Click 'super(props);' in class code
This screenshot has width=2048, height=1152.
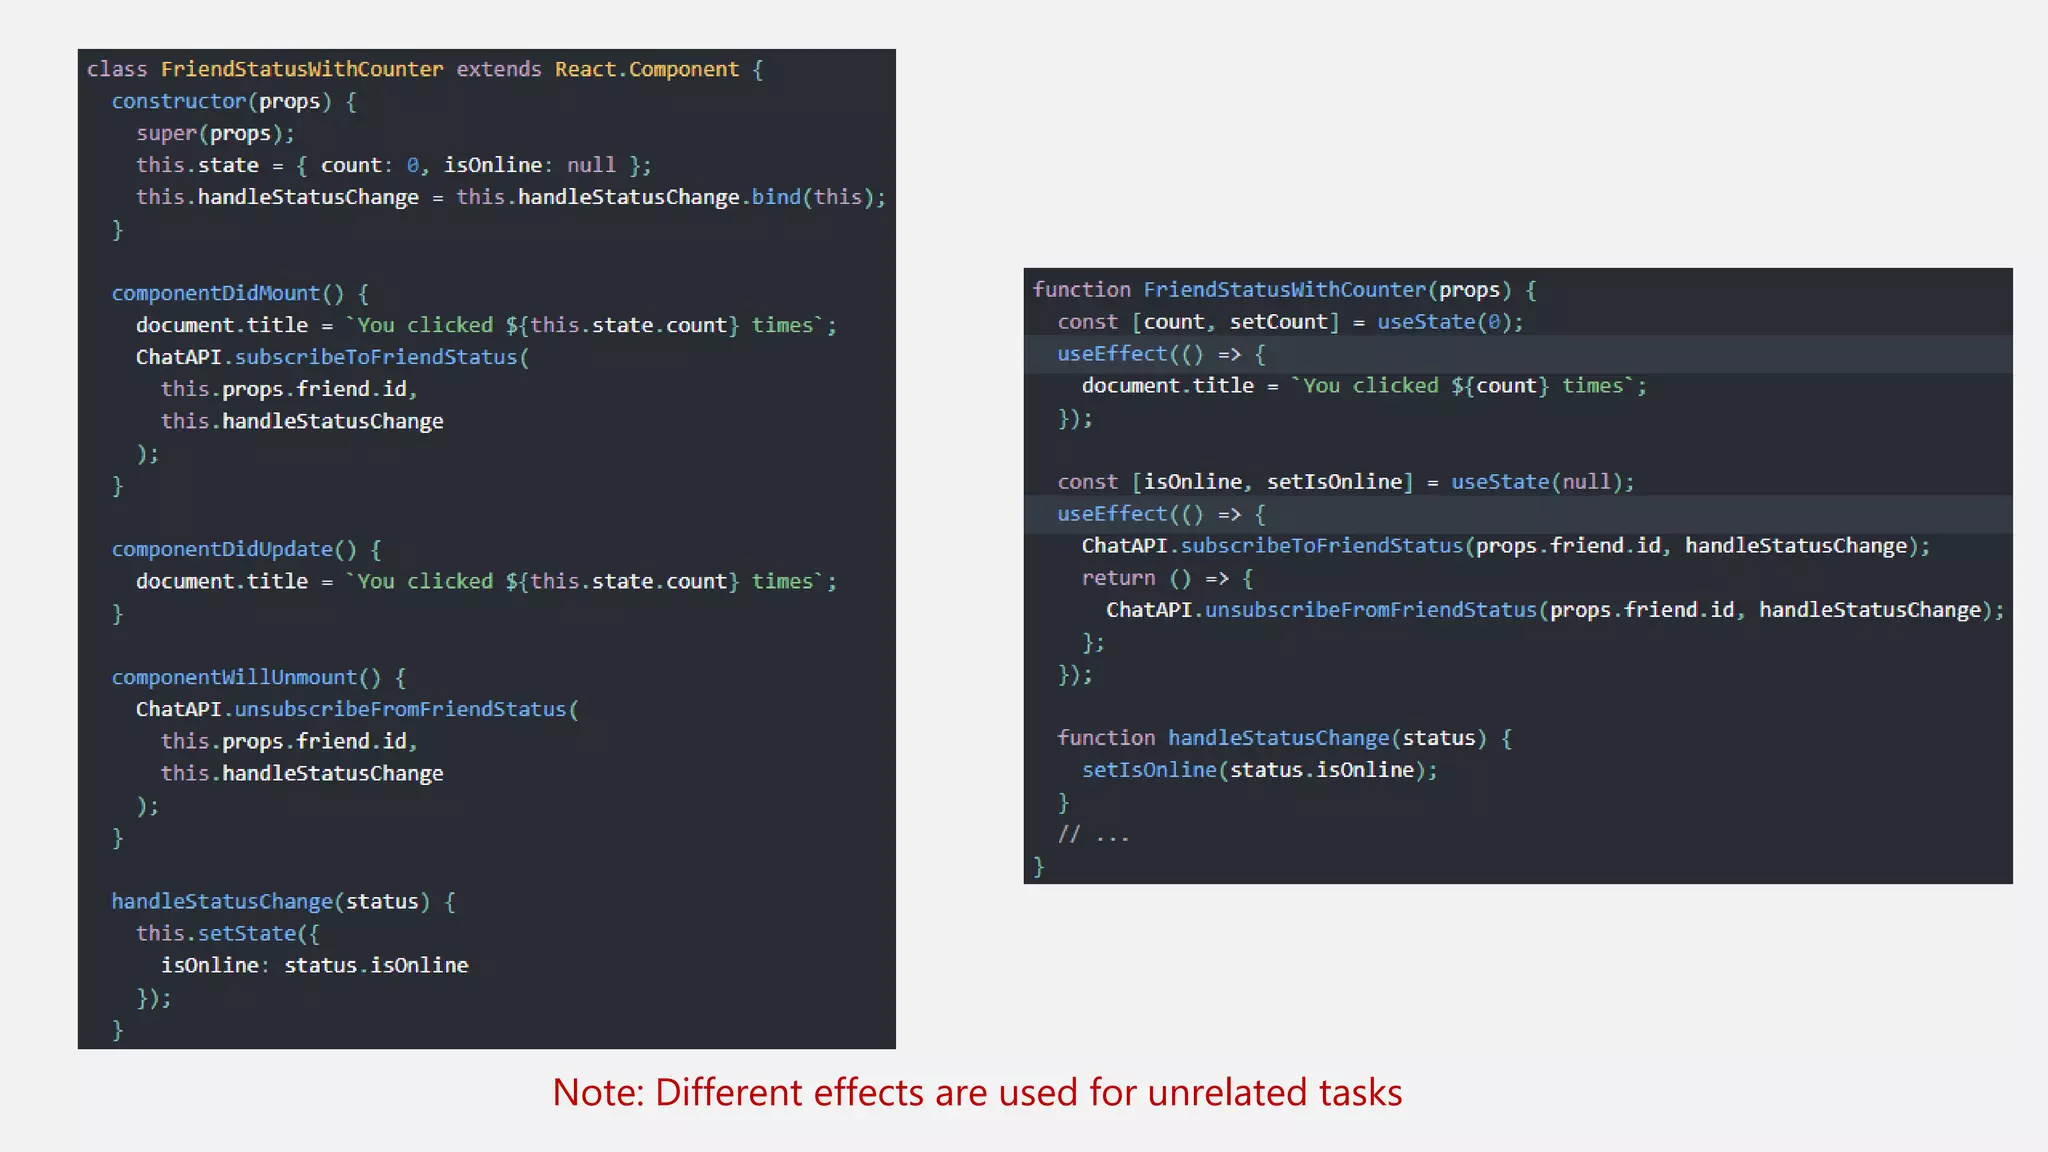pos(215,133)
